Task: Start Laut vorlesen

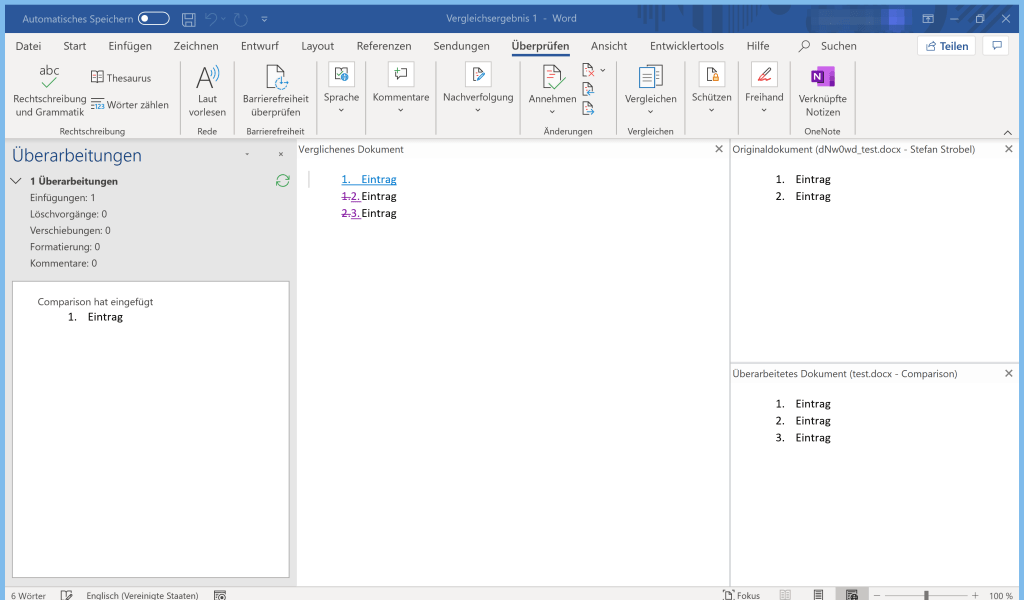Action: coord(207,88)
